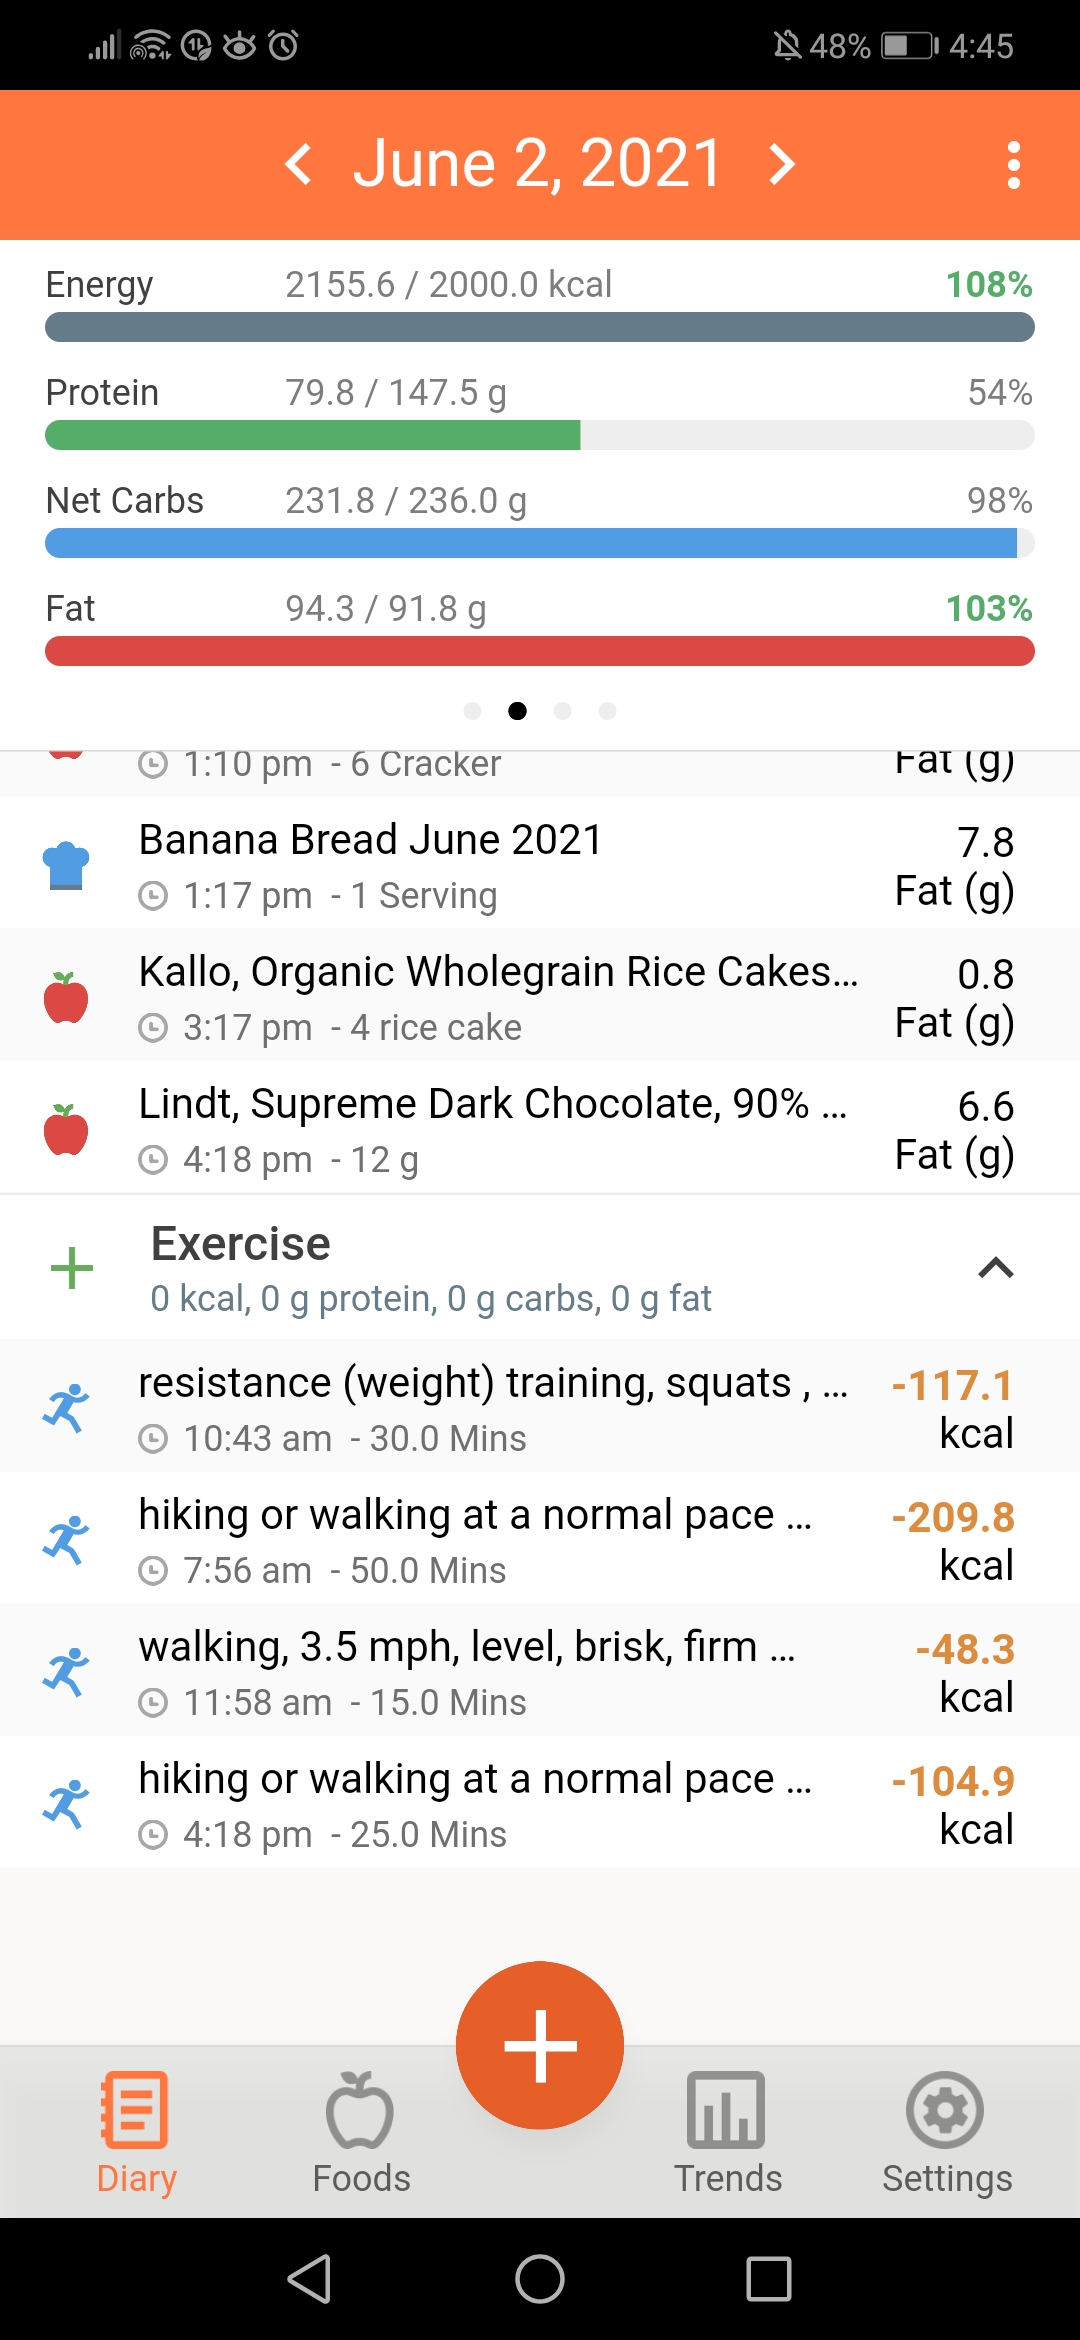Select the fourth summary page dot
Image resolution: width=1080 pixels, height=2340 pixels.
tap(607, 711)
